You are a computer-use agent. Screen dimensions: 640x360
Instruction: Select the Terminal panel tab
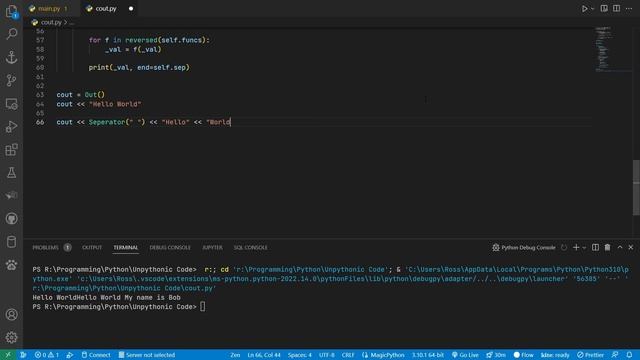pyautogui.click(x=126, y=247)
